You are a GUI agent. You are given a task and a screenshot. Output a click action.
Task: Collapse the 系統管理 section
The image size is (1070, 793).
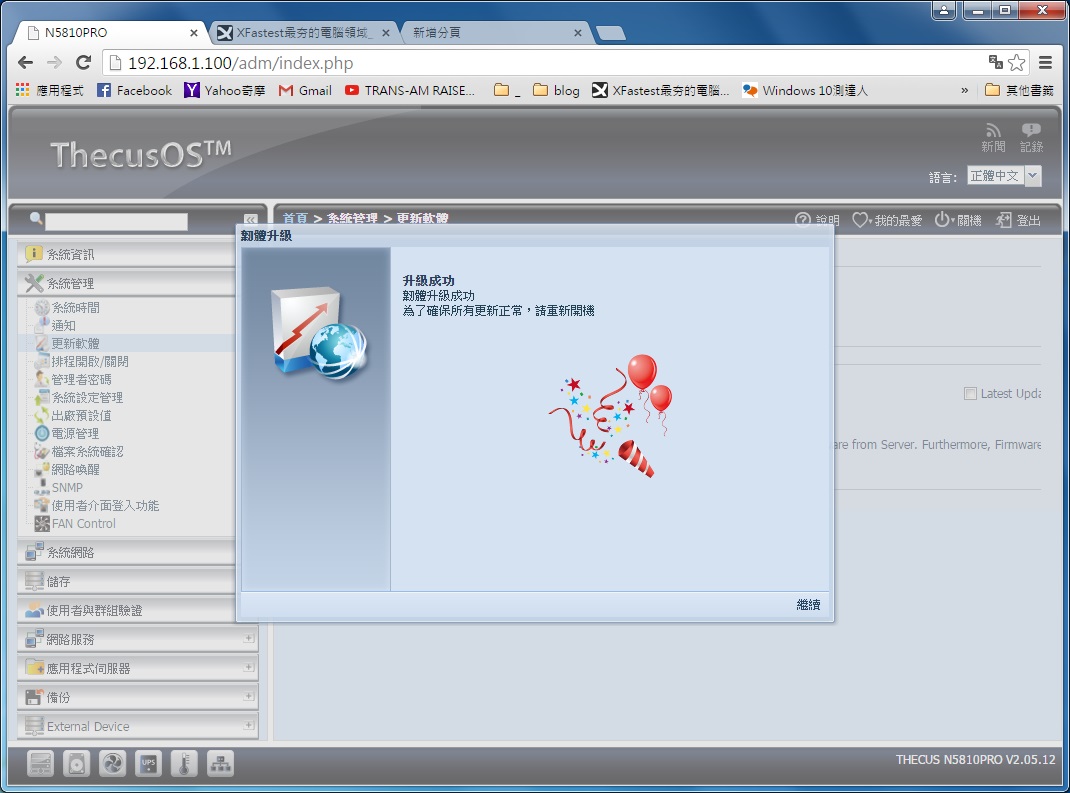pos(126,283)
